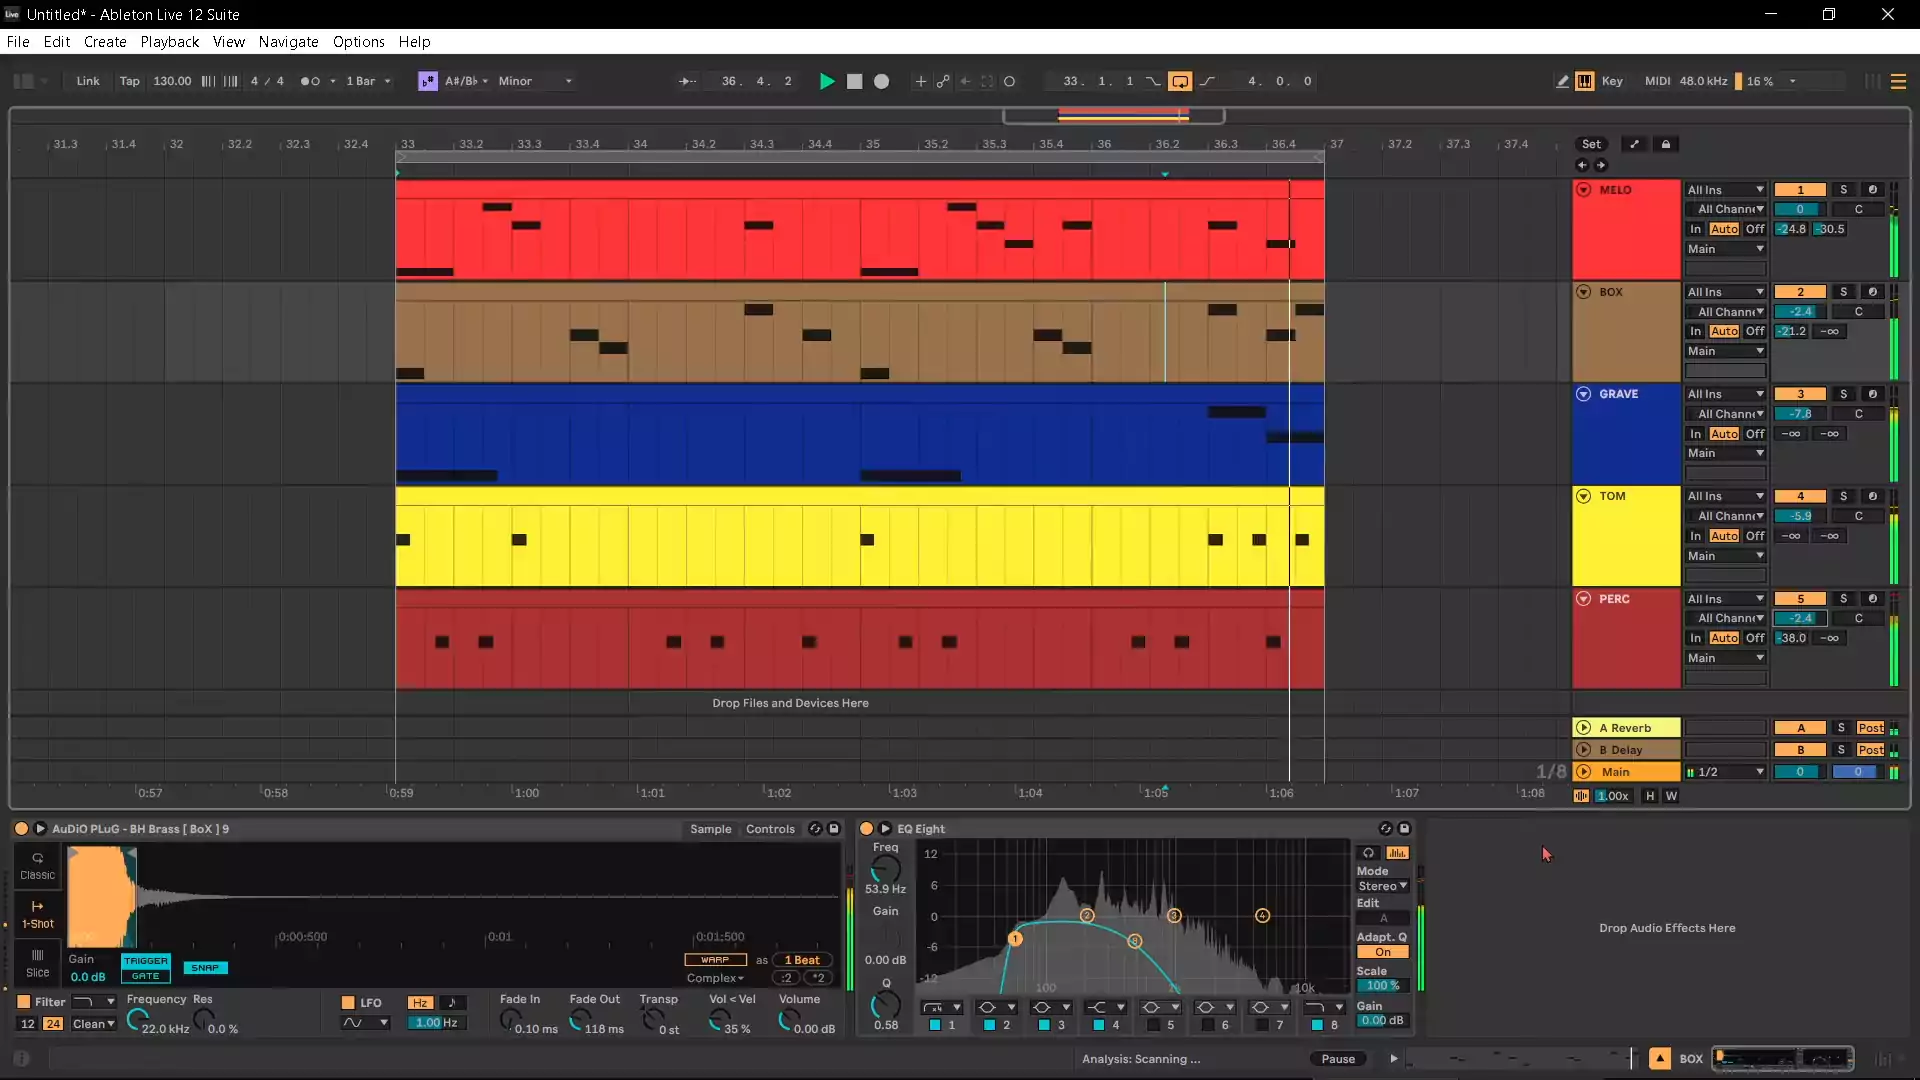Screen dimensions: 1920x1080
Task: Click the EQ Eight plugin icon
Action: [866, 827]
